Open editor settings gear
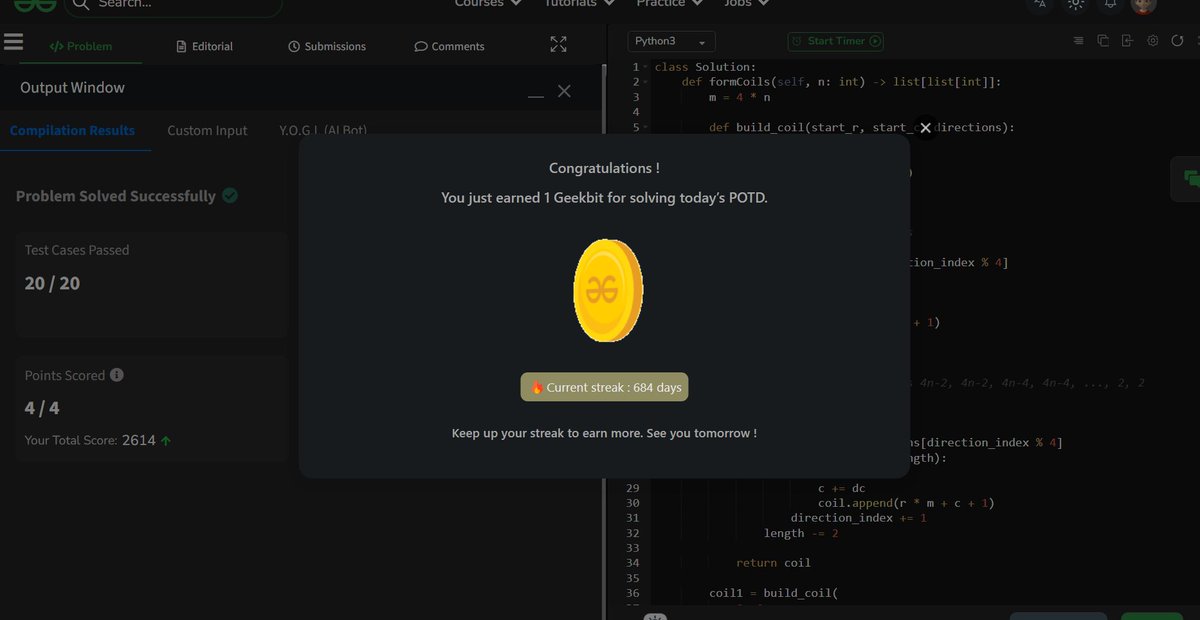This screenshot has height=620, width=1200. (x=1152, y=41)
